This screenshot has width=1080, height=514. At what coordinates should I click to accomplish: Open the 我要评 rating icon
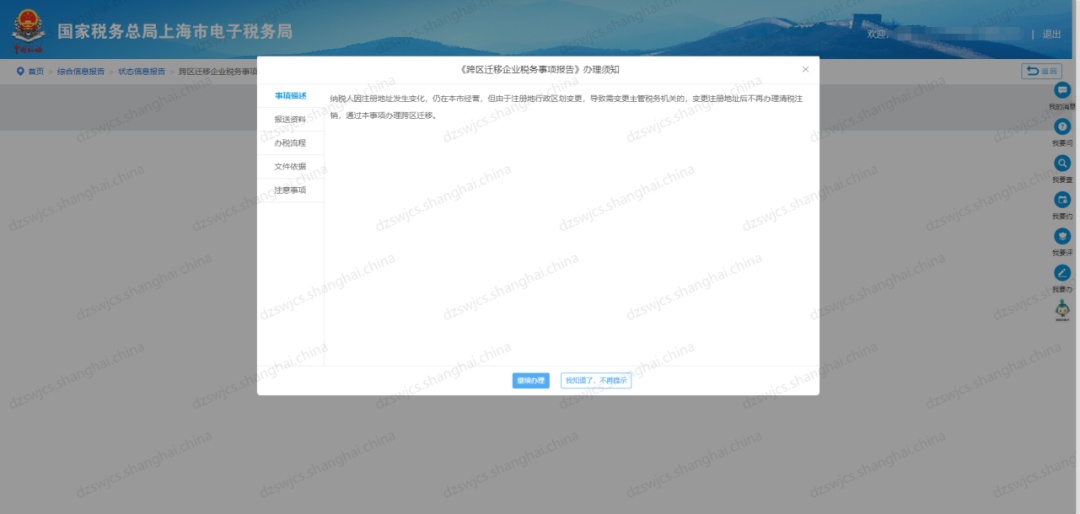pos(1063,236)
